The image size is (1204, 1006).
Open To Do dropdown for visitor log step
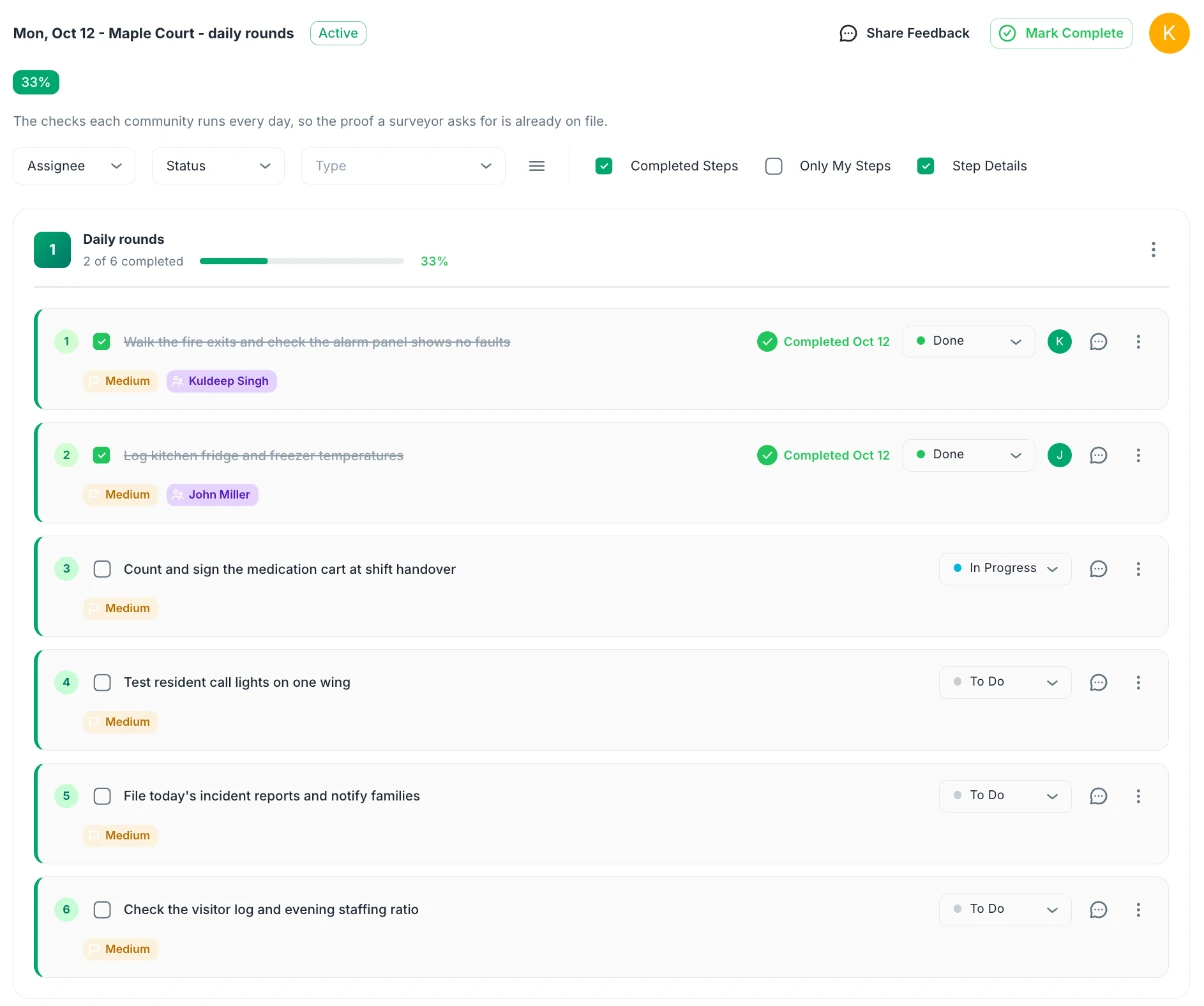click(x=1005, y=910)
